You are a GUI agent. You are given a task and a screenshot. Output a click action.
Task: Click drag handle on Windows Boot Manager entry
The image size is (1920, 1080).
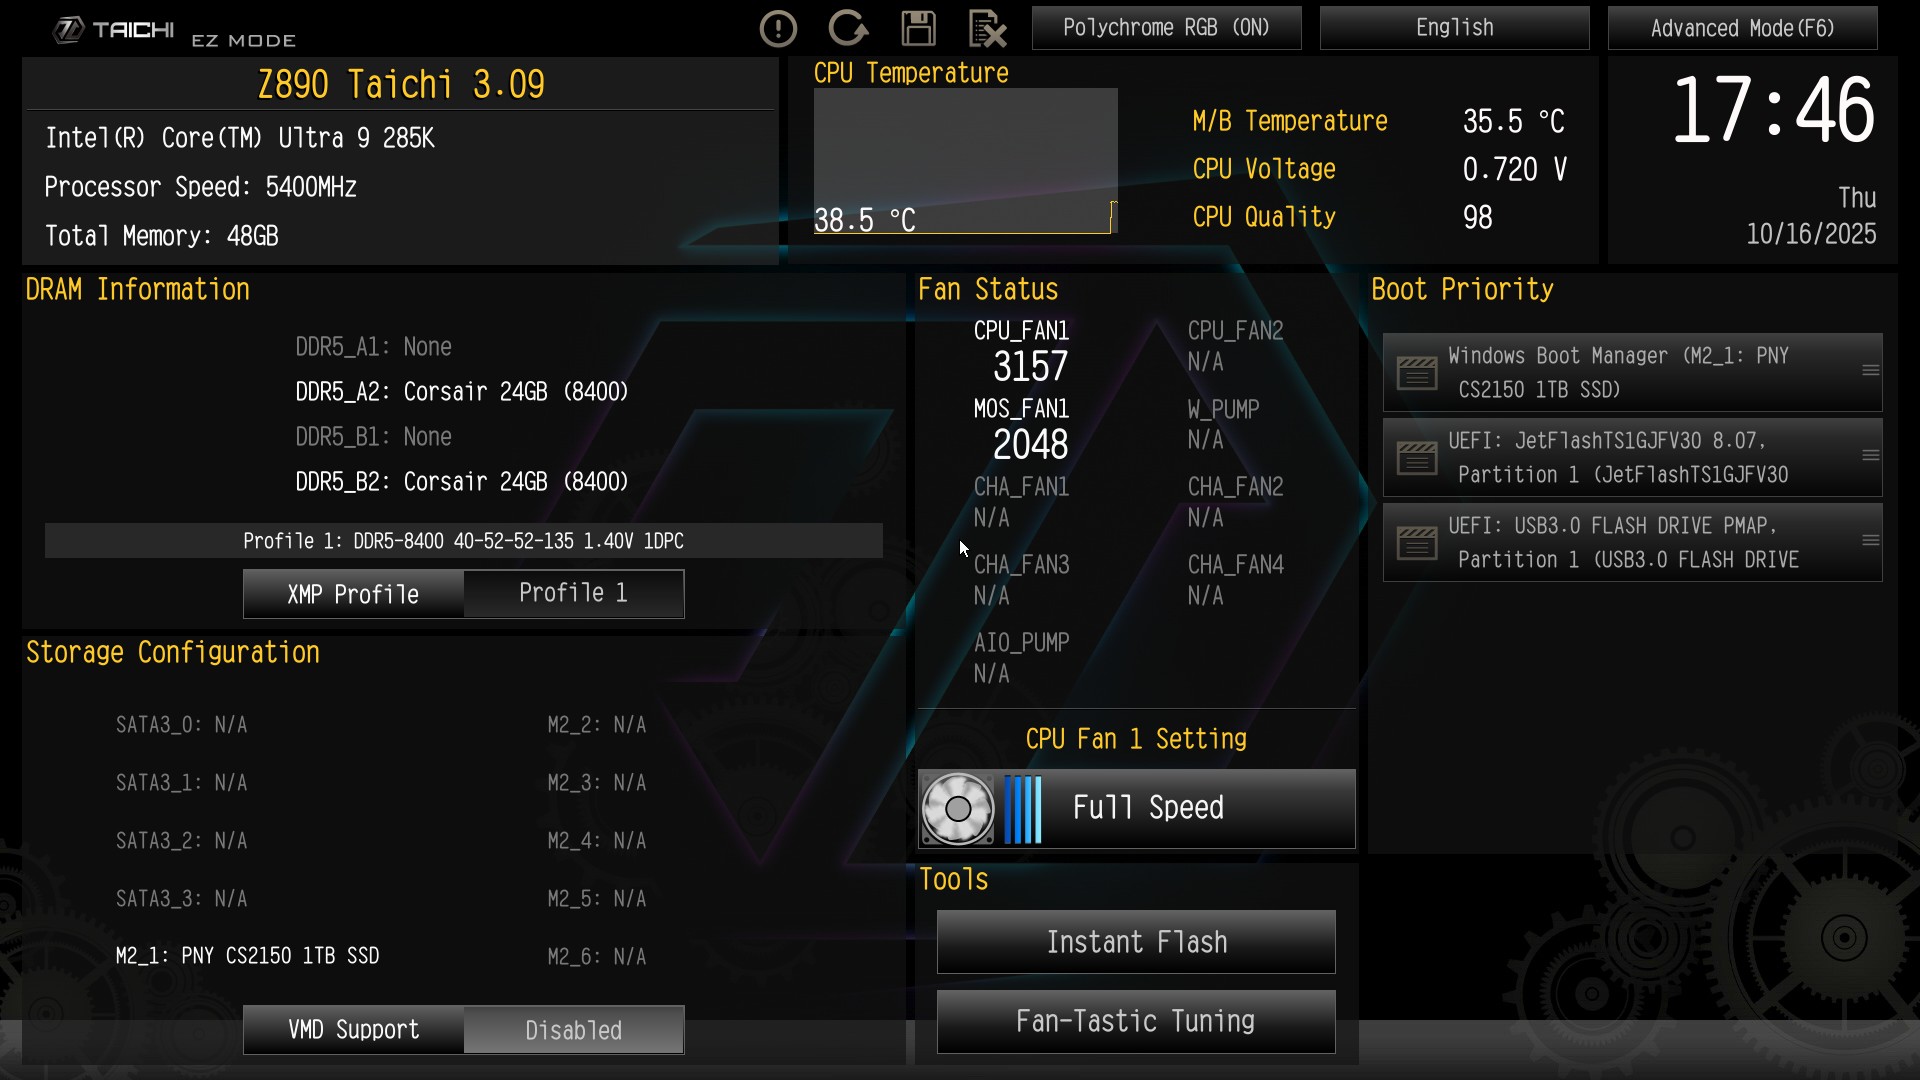click(1870, 371)
